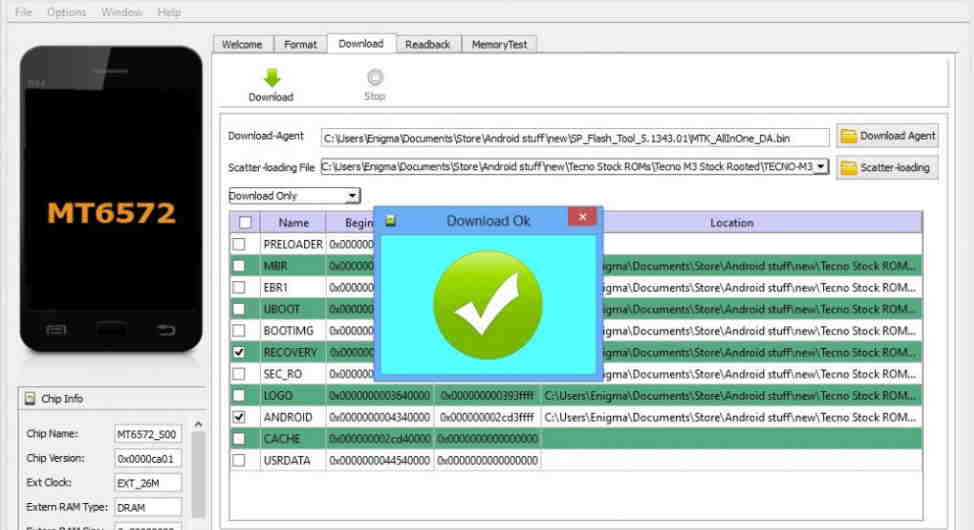The height and width of the screenshot is (530, 974).
Task: Check the EBR1 partition checkbox
Action: 239,288
